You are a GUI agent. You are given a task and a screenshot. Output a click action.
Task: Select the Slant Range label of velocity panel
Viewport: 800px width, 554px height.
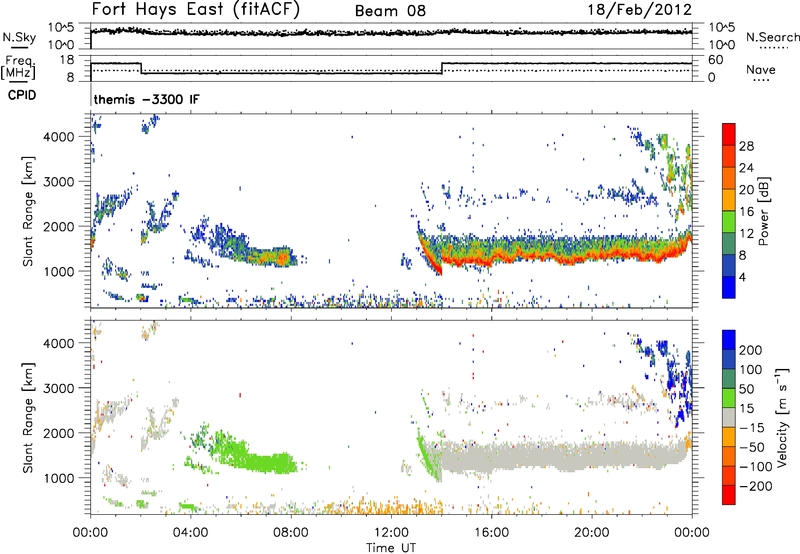(x=28, y=417)
